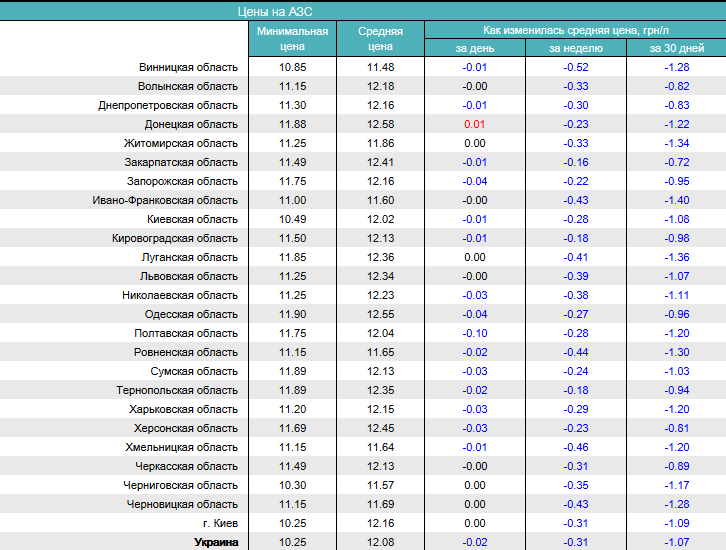Viewport: 726px width, 550px height.
Task: Click the "Киевская область" row label
Action: (192, 219)
